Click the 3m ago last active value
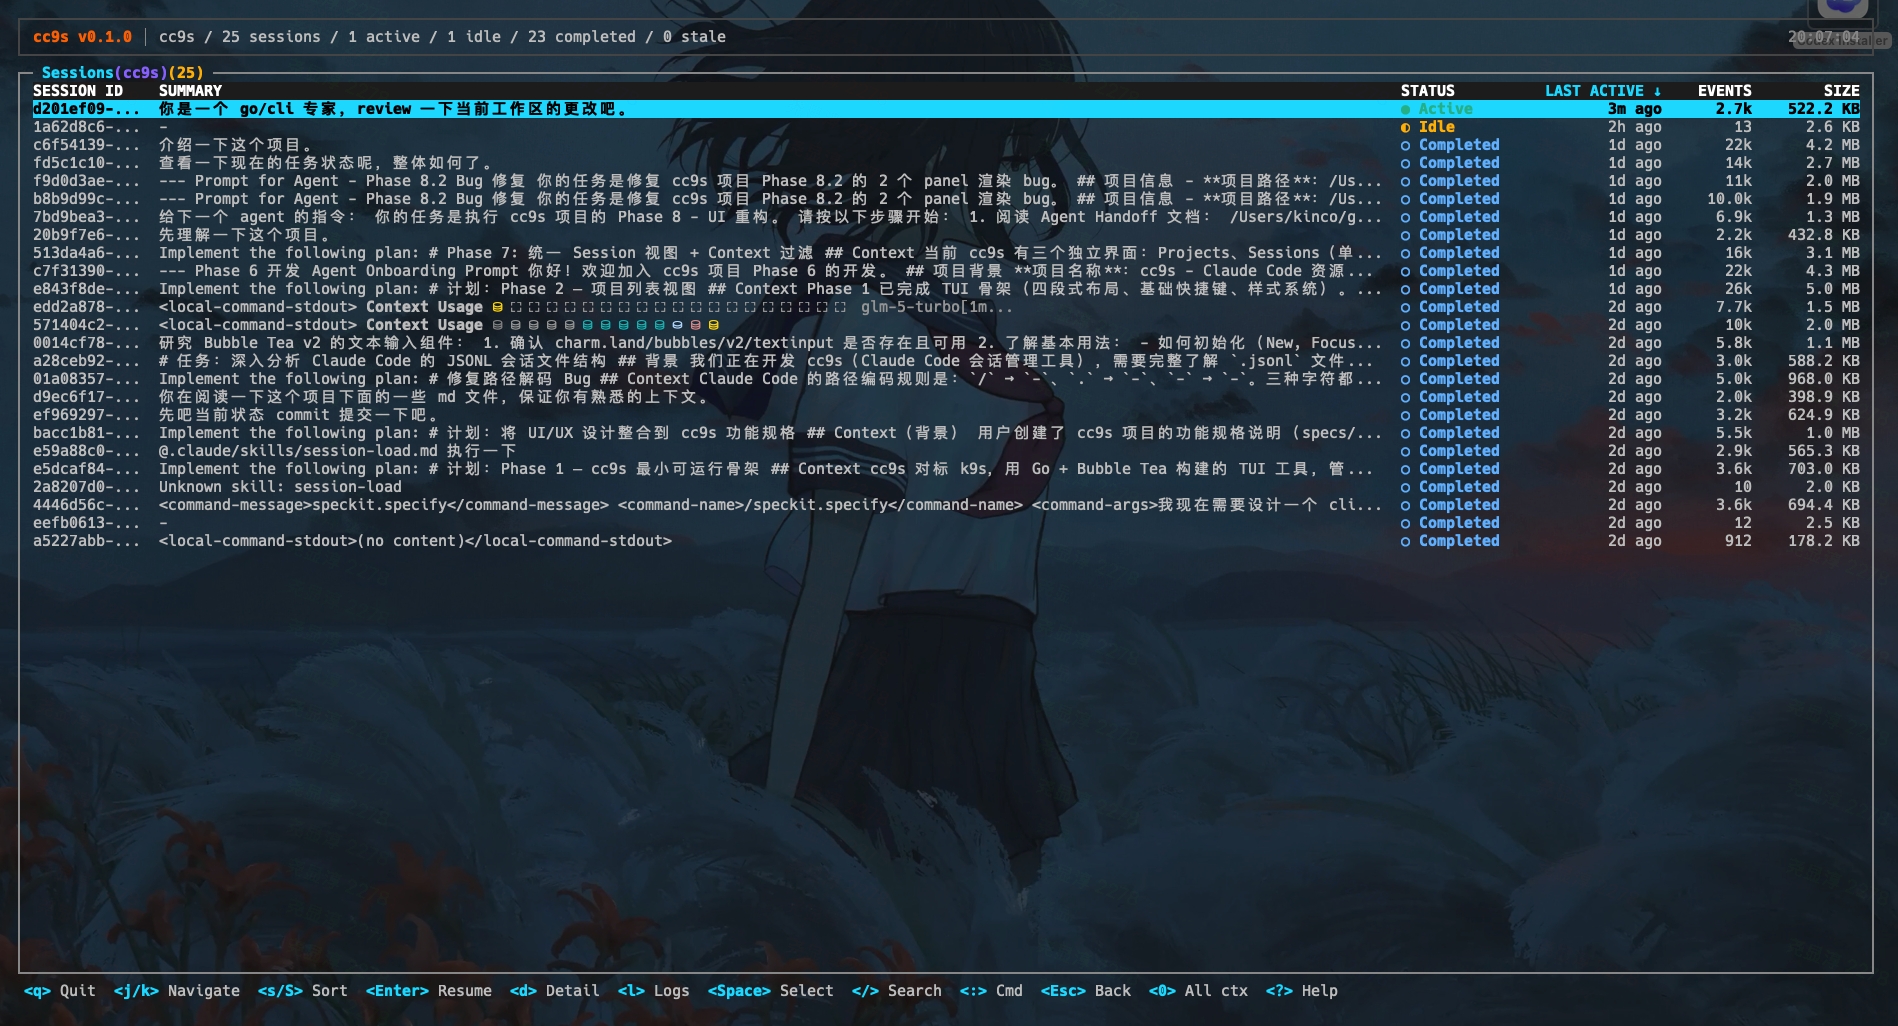Image resolution: width=1898 pixels, height=1026 pixels. (x=1635, y=109)
